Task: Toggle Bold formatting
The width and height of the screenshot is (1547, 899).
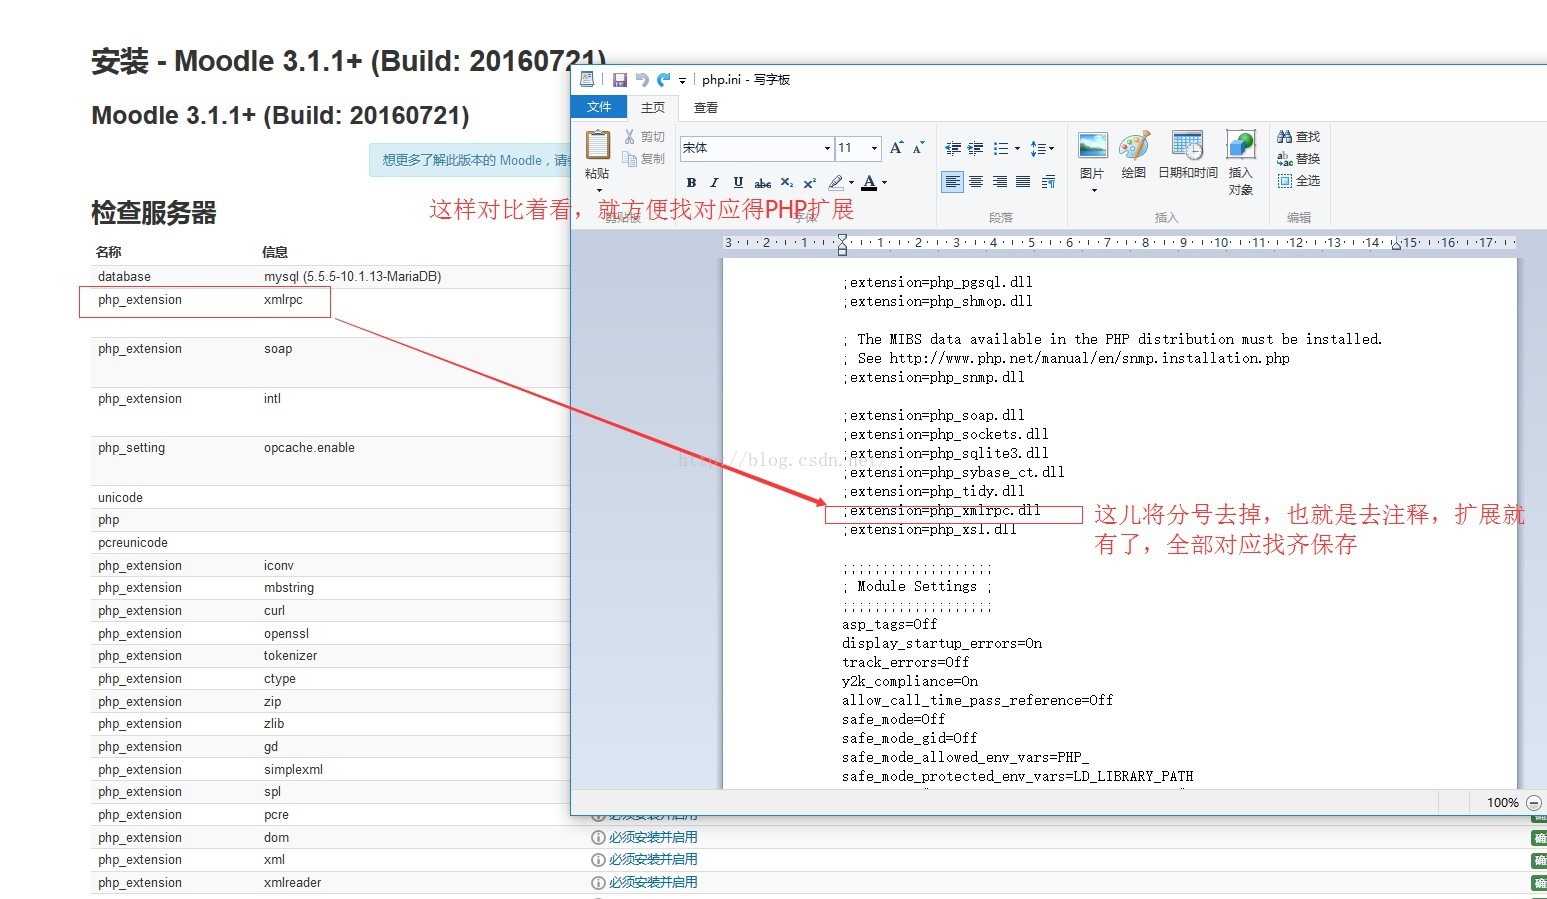Action: pyautogui.click(x=691, y=182)
